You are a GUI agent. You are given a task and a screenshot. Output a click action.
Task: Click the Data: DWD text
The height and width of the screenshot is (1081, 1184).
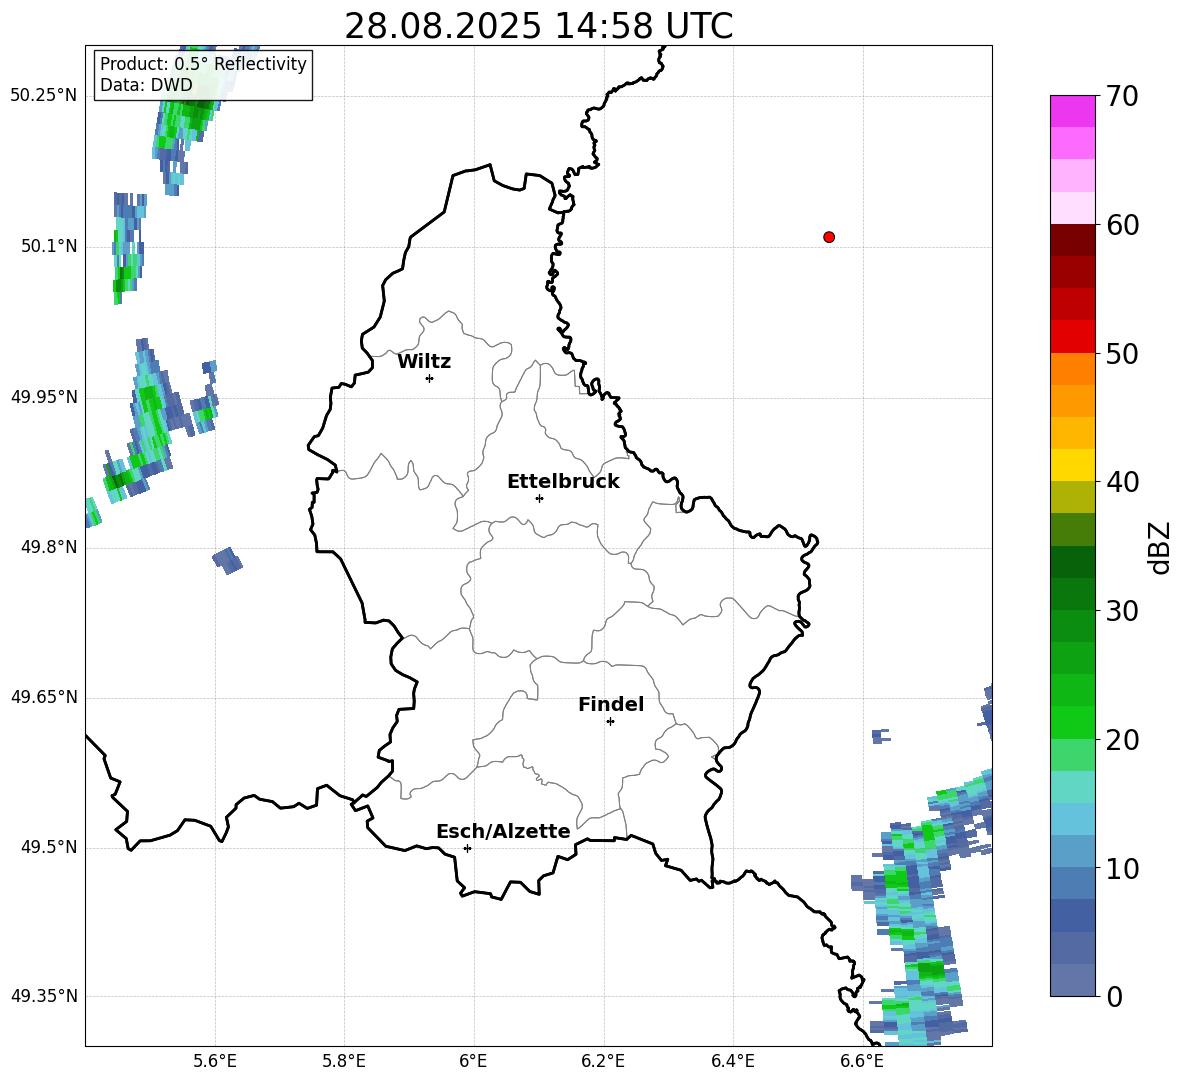(x=146, y=85)
